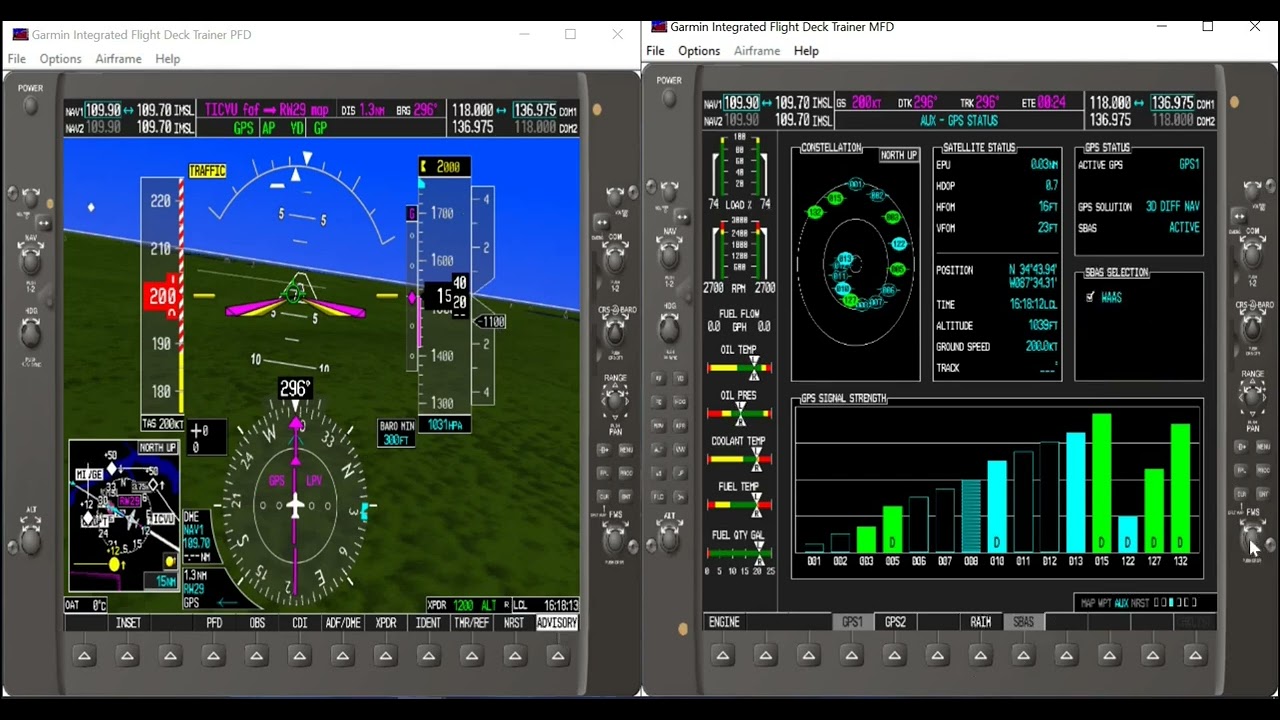Click the HDG knob on the MFD bezel
The width and height of the screenshot is (1280, 720).
669,328
